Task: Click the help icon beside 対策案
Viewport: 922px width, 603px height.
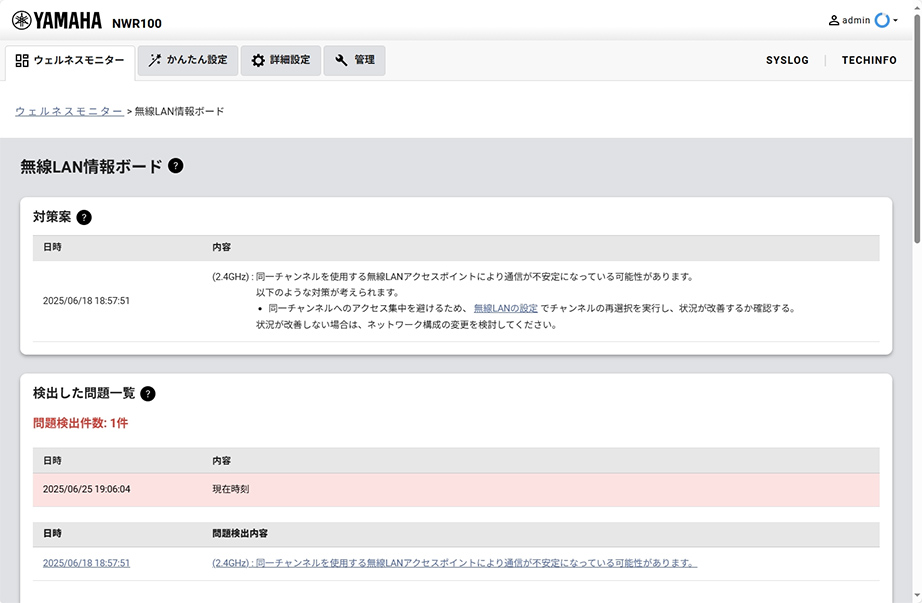Action: click(86, 216)
